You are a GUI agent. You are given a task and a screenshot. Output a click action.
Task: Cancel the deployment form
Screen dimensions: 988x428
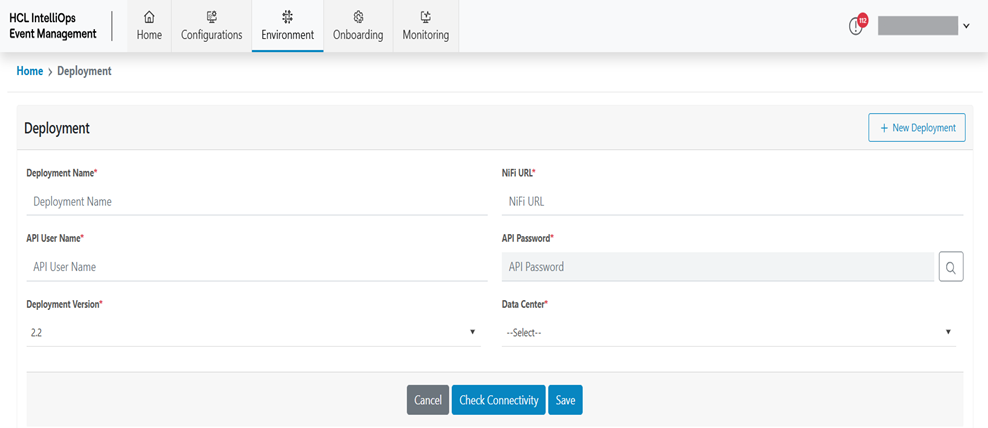428,400
